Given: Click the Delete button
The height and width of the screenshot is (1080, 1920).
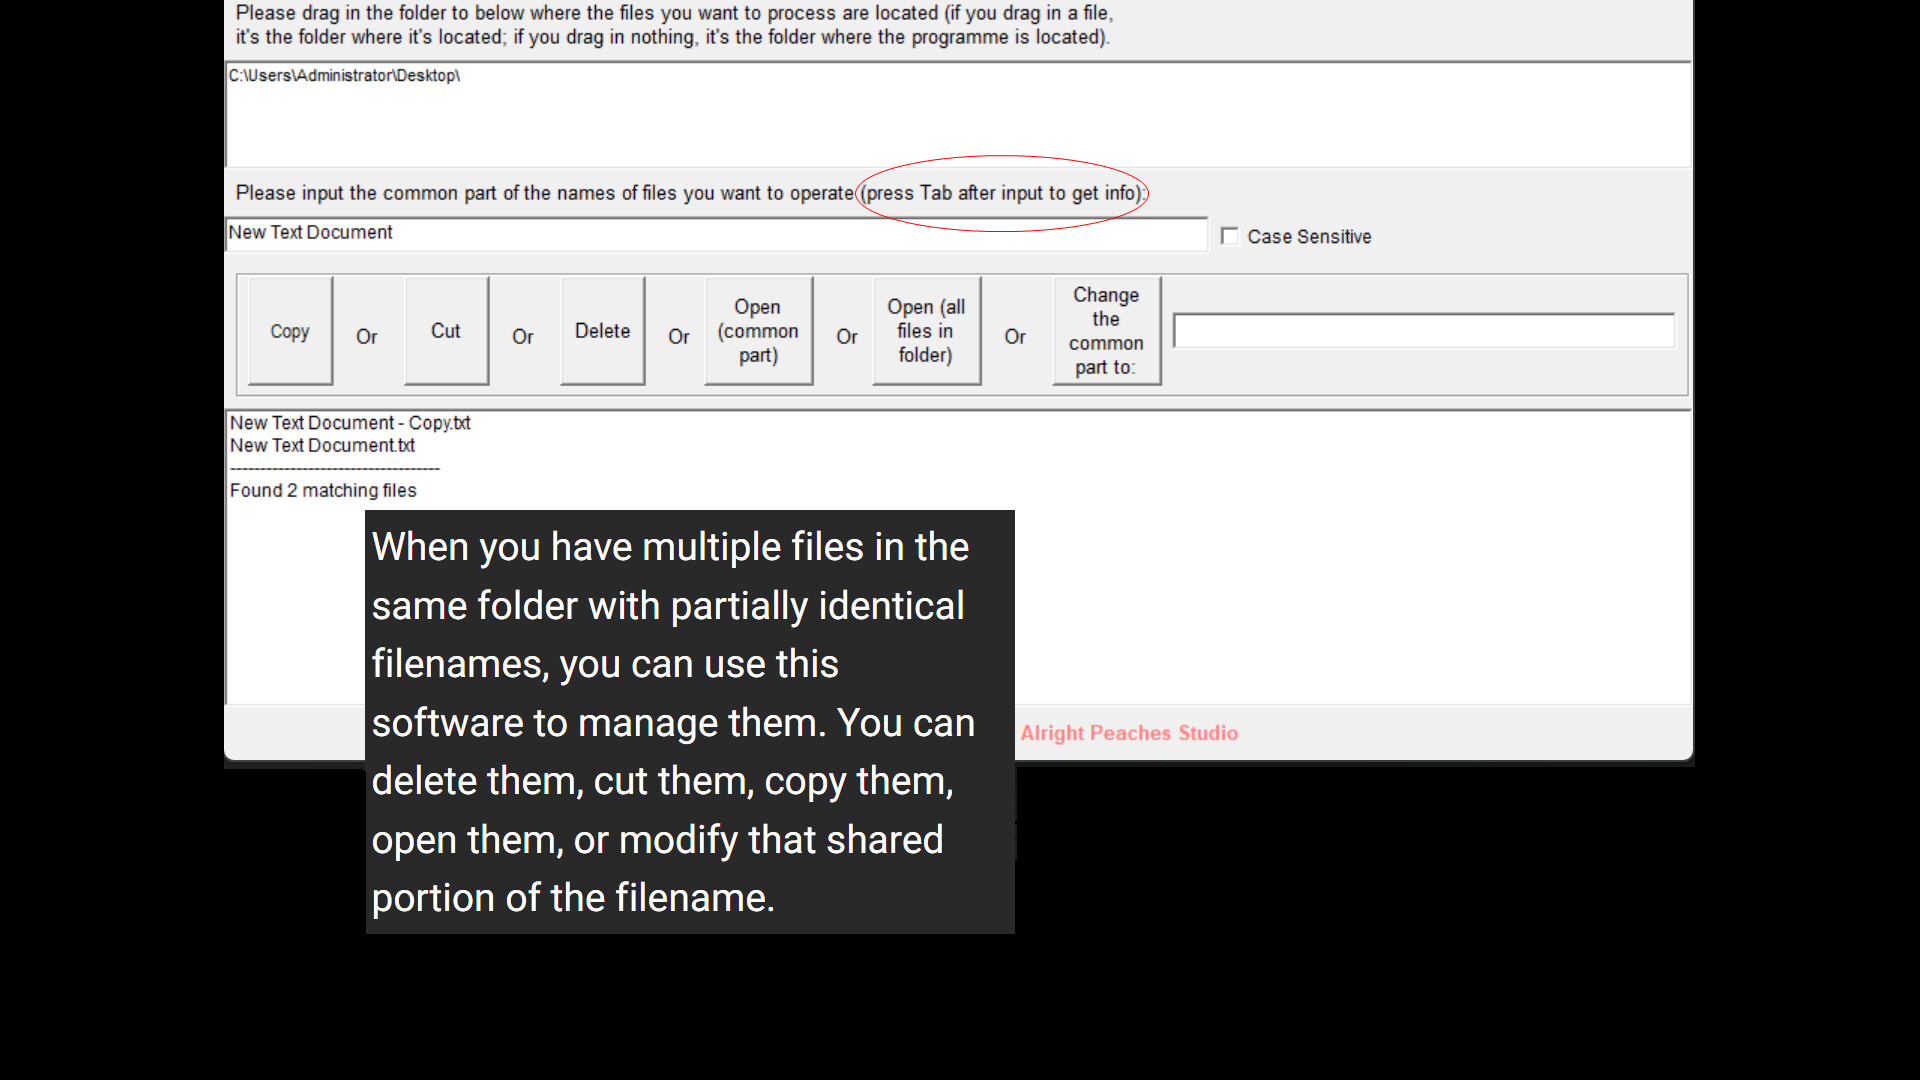Looking at the screenshot, I should coord(602,330).
